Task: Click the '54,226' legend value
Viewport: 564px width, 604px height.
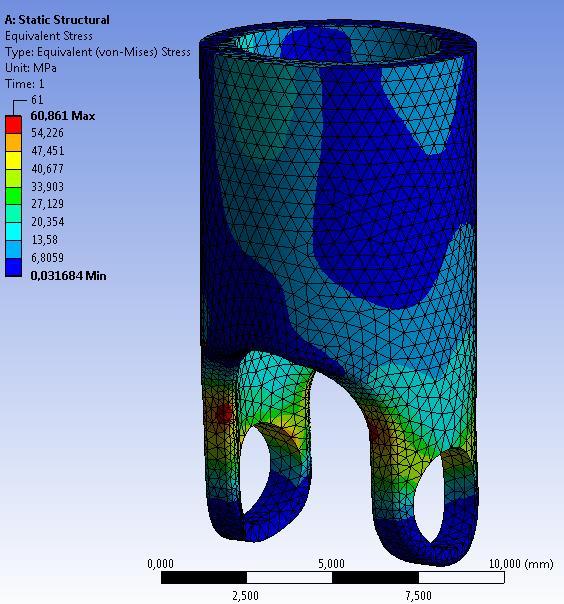Action: (47, 133)
